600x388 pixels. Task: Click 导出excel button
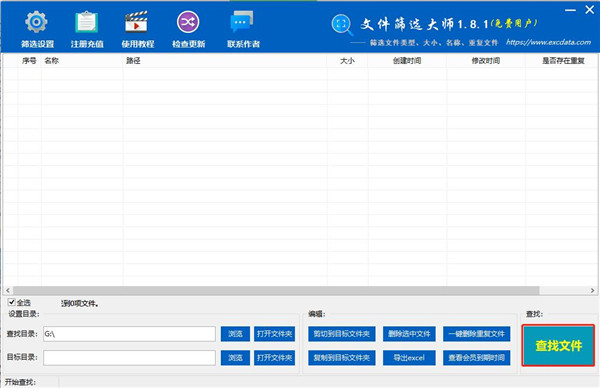[409, 358]
